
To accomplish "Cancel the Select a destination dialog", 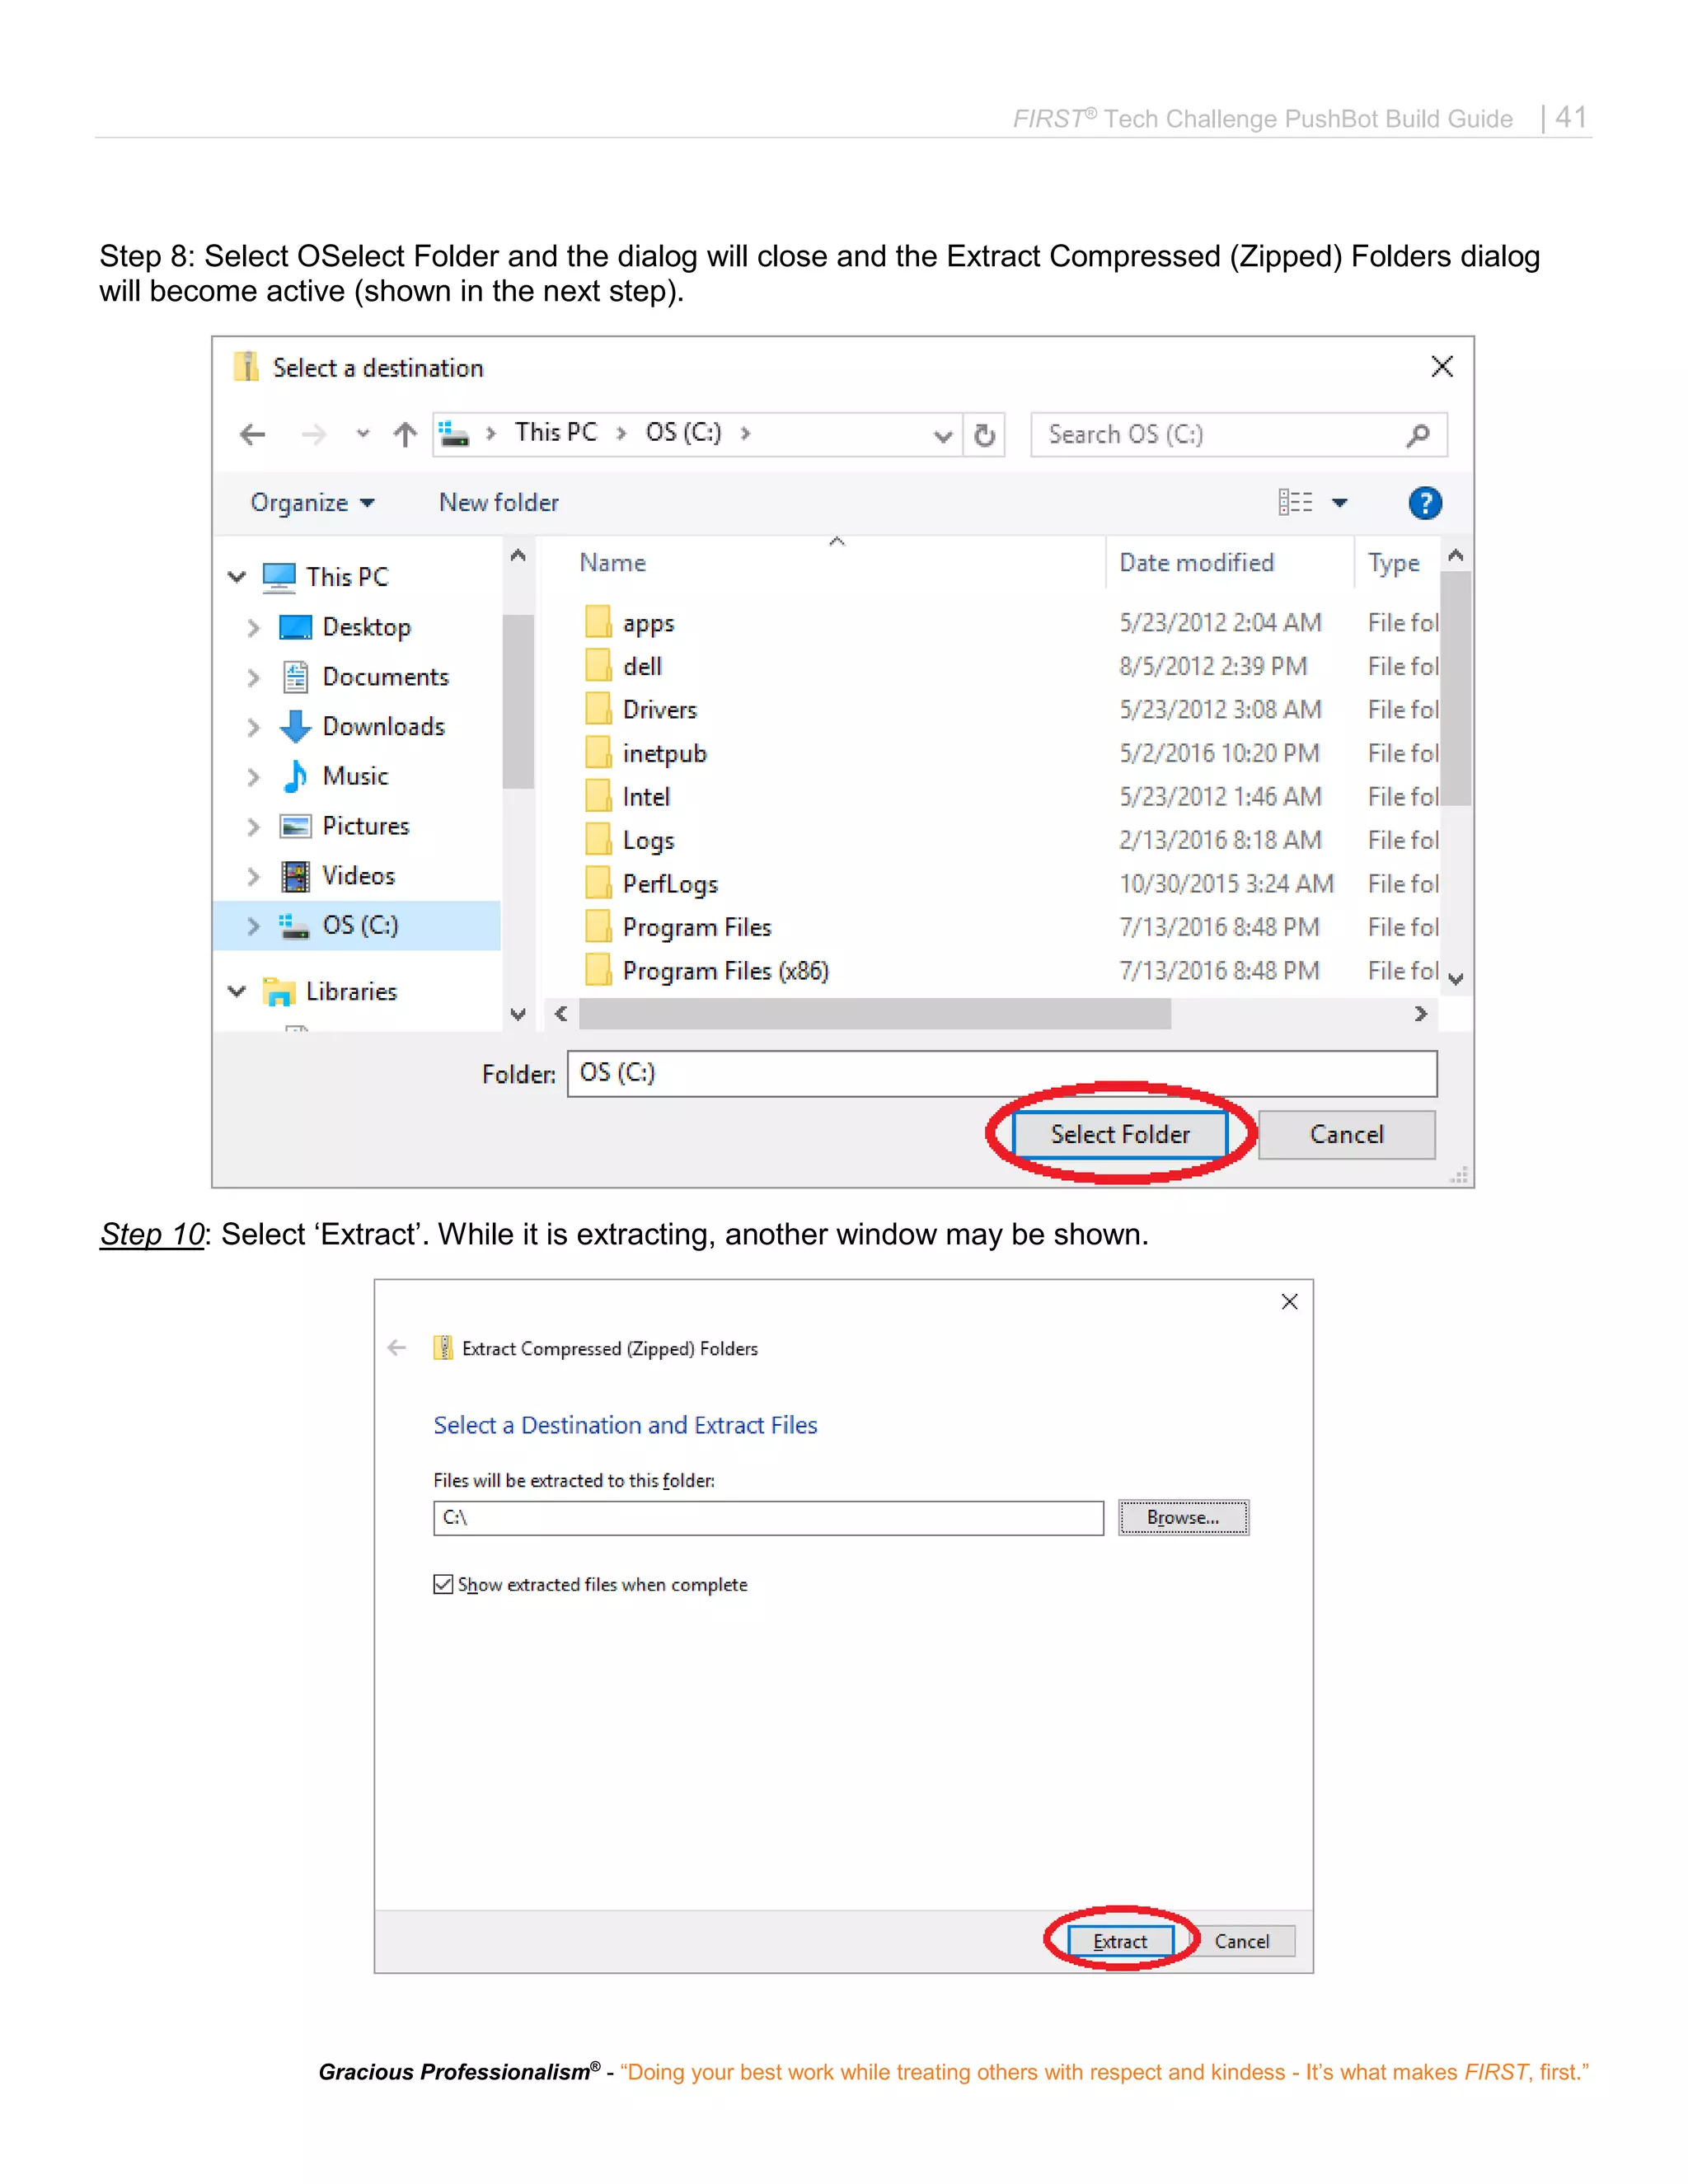I will point(1346,1135).
